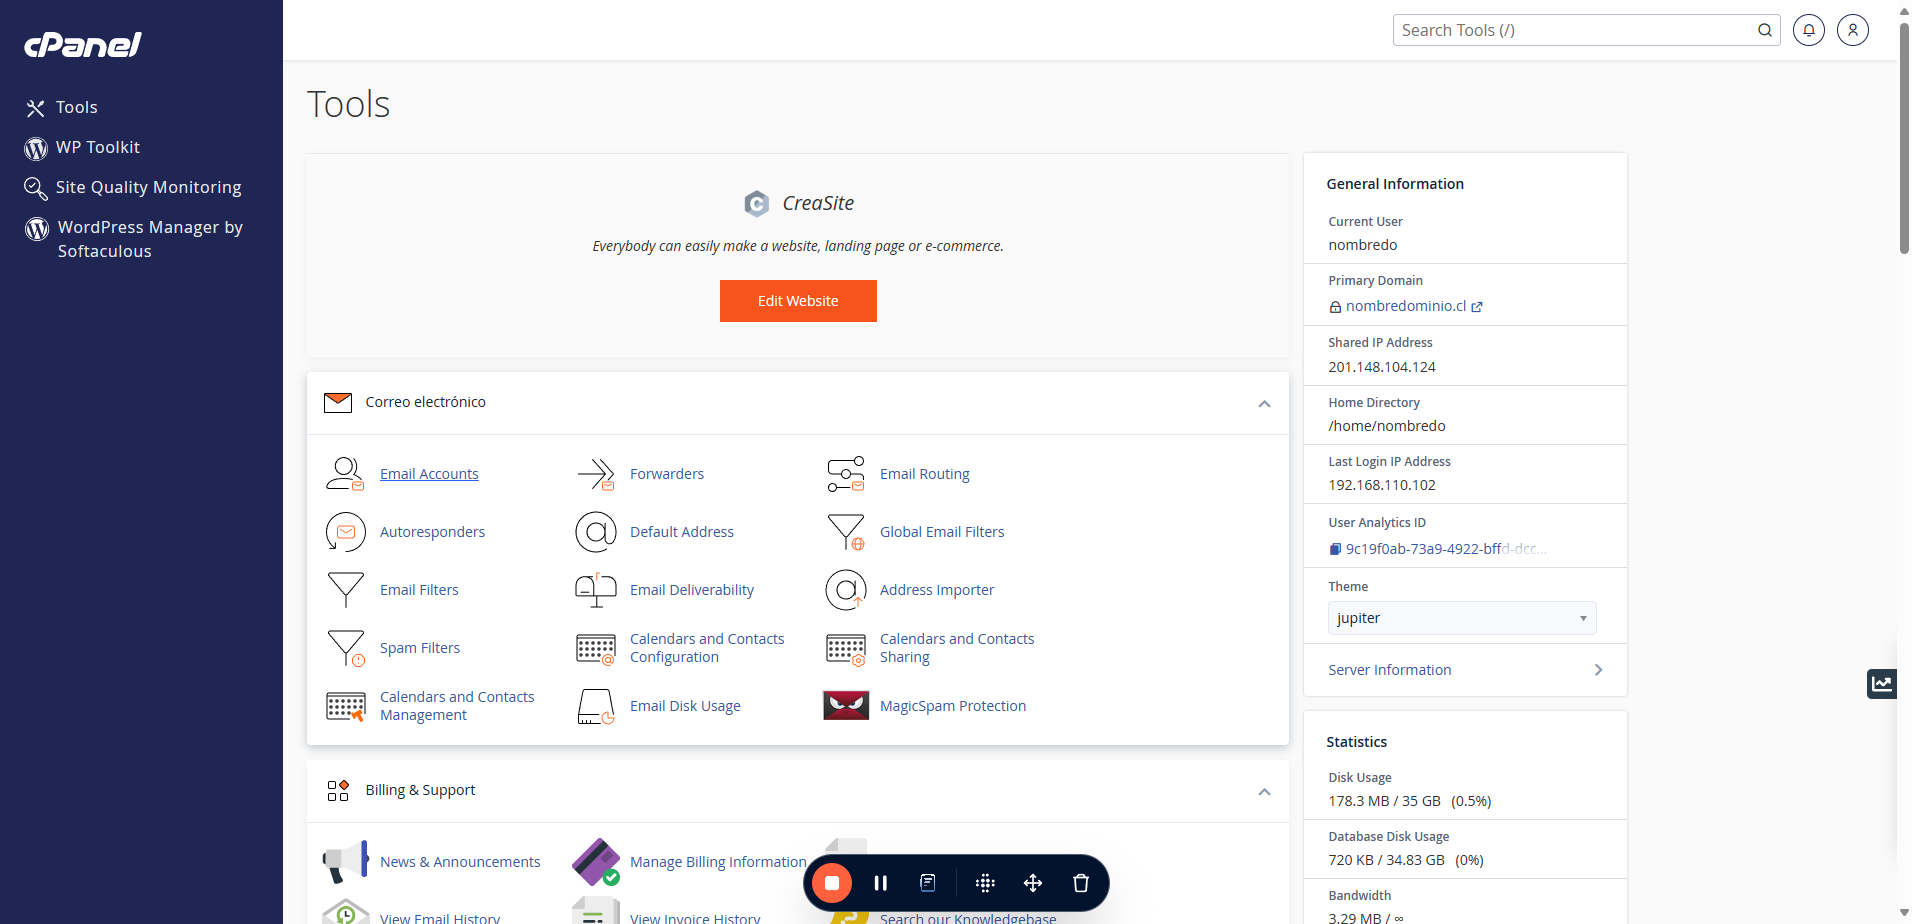1912x924 pixels.
Task: Click the Global Email Filters funnel icon
Action: (845, 532)
